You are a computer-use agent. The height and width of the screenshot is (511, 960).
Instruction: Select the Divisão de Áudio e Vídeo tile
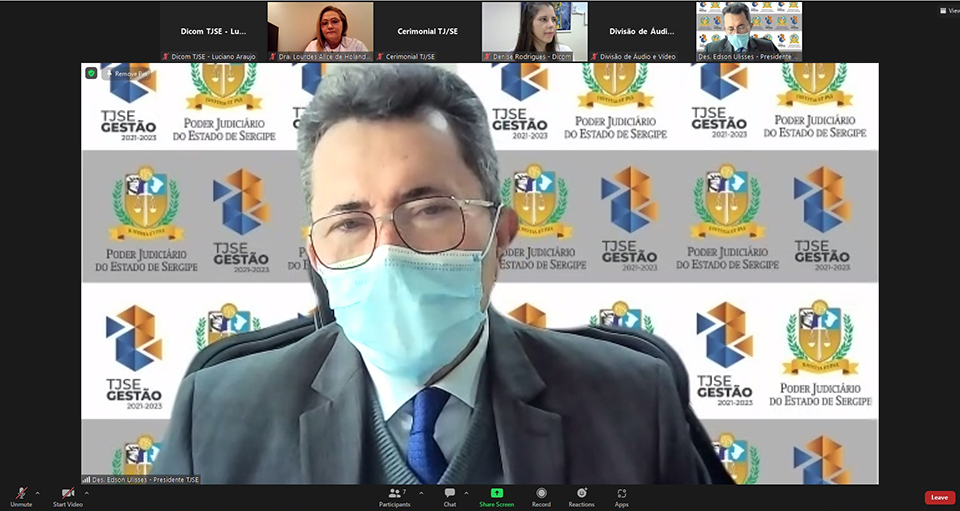[641, 31]
